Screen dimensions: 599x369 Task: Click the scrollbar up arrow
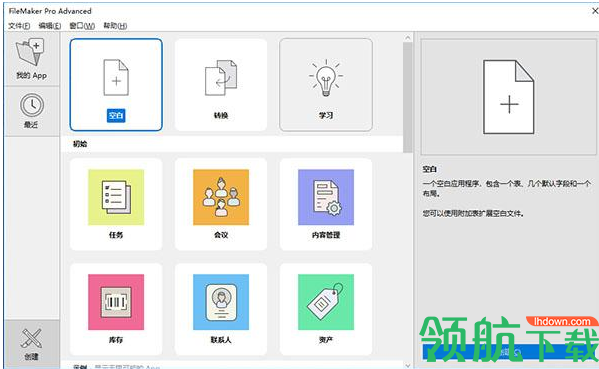coord(408,38)
